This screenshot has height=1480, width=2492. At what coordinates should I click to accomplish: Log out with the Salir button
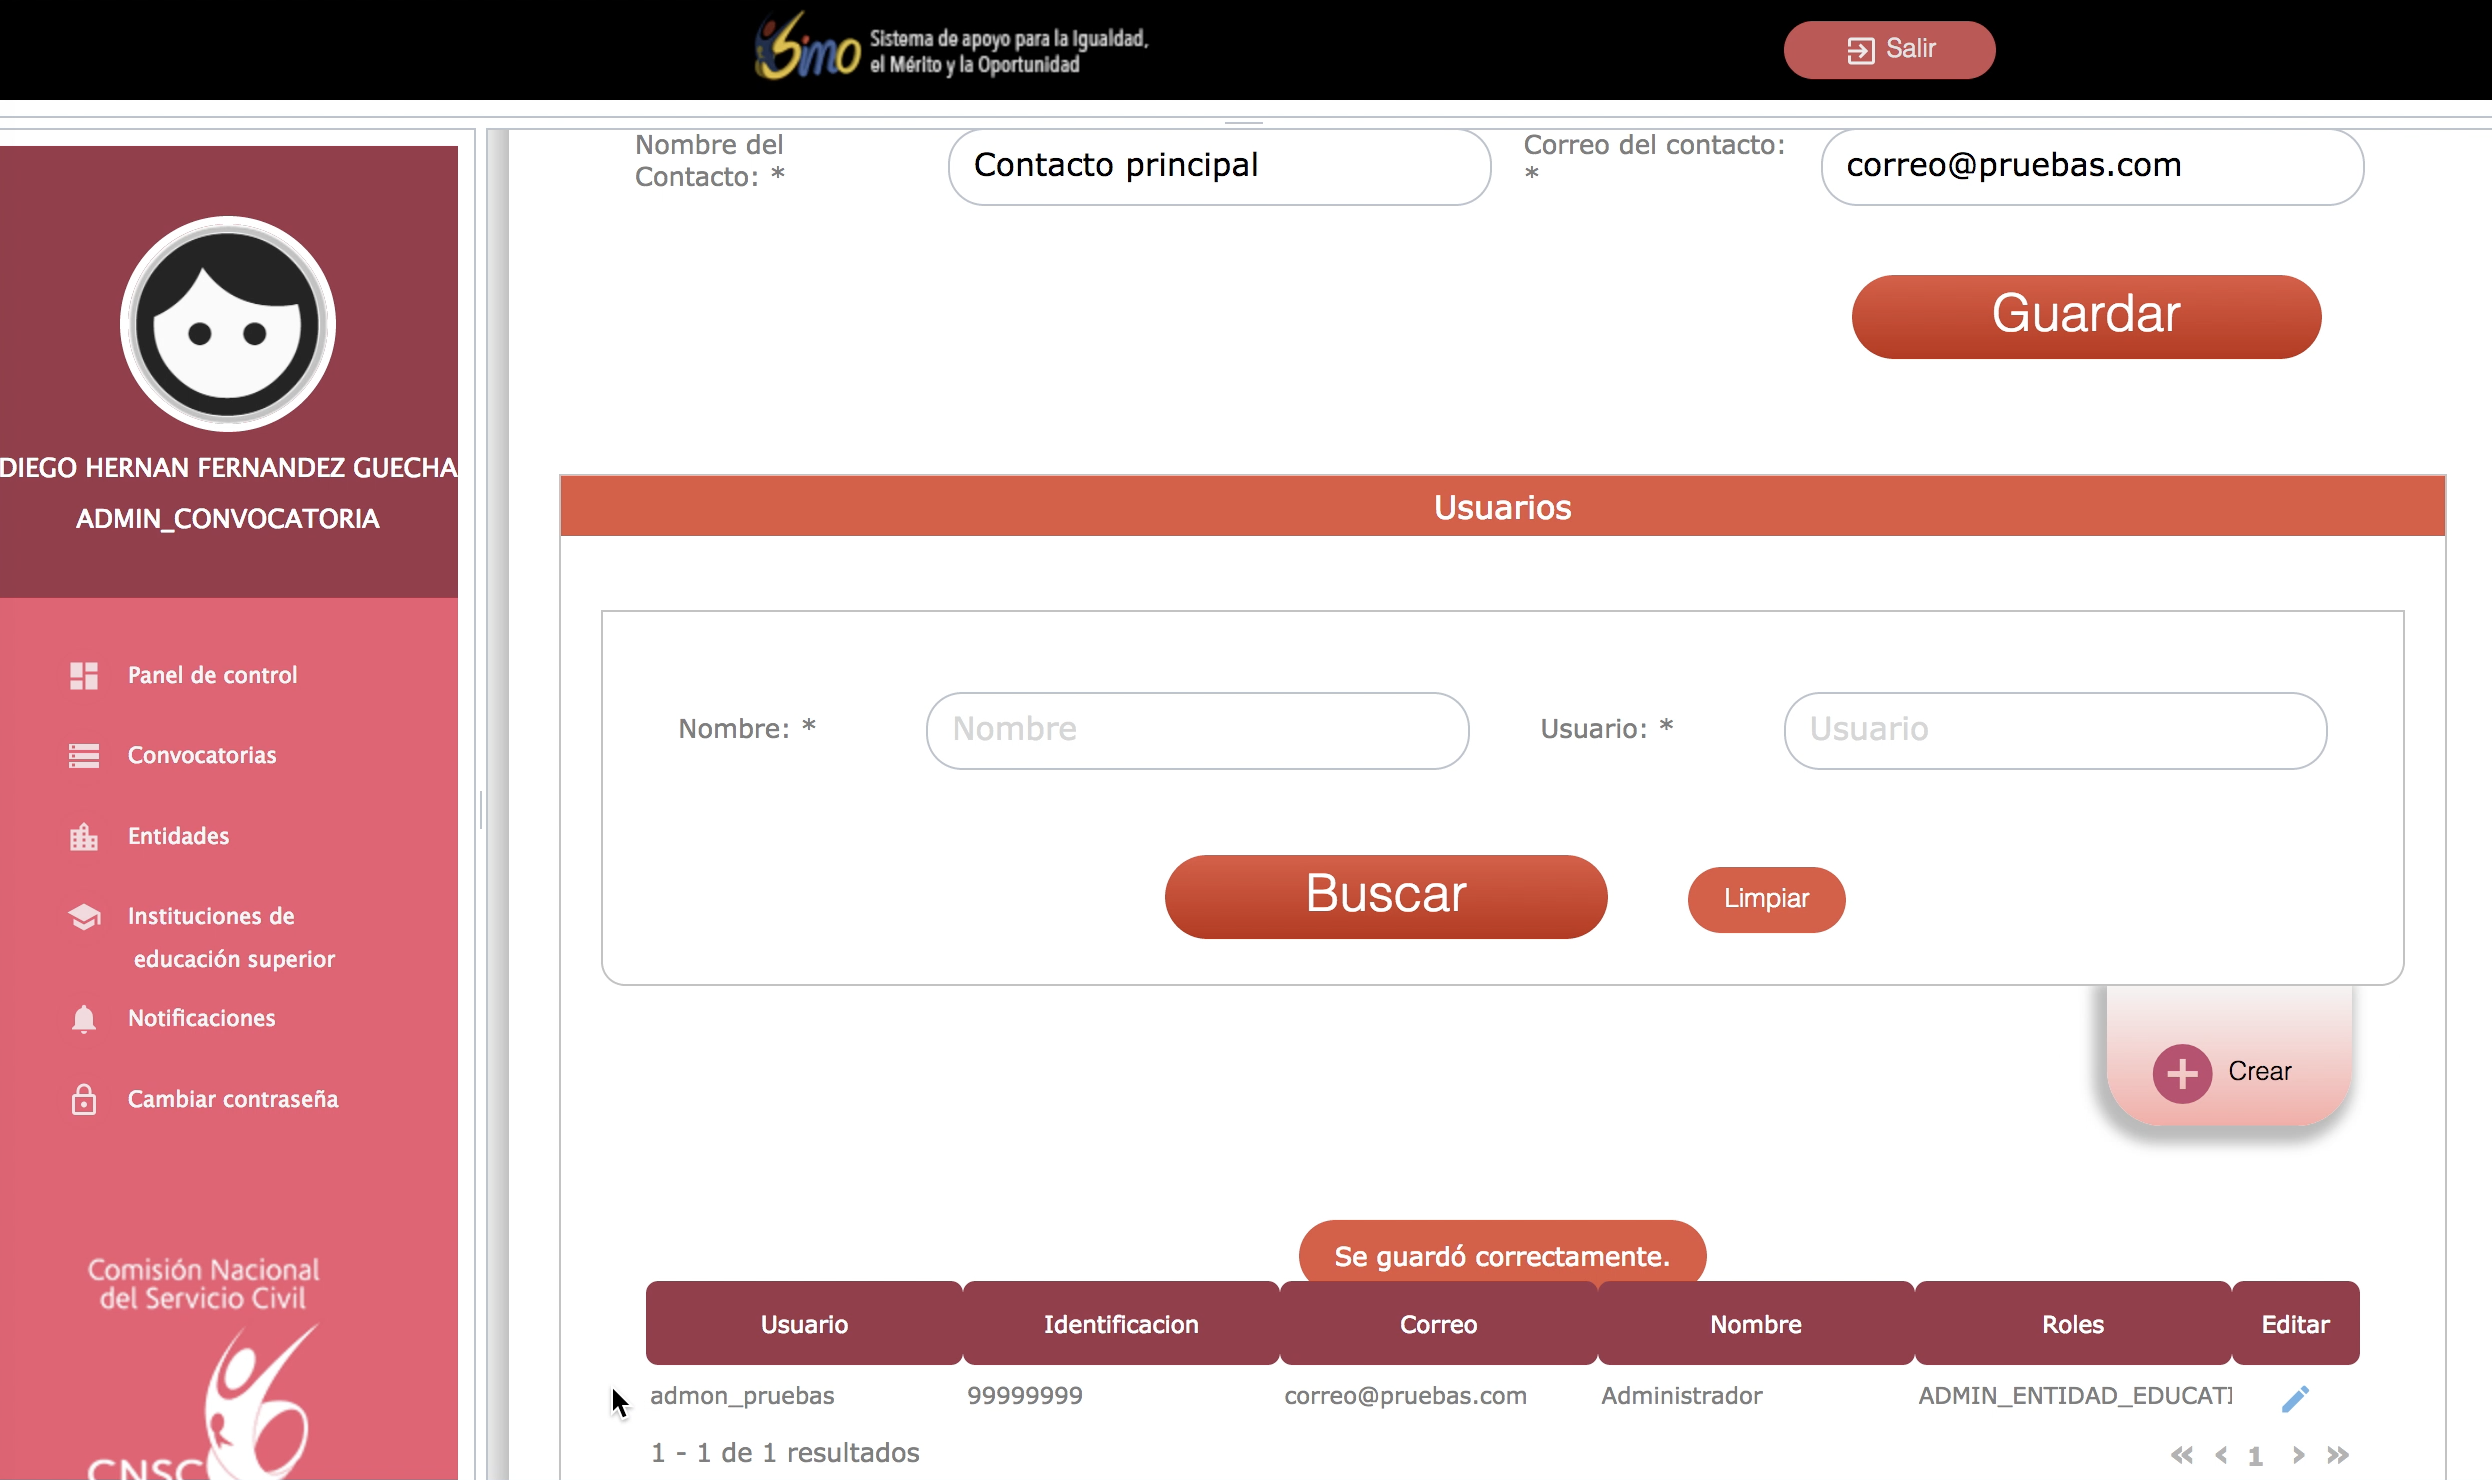(1889, 49)
